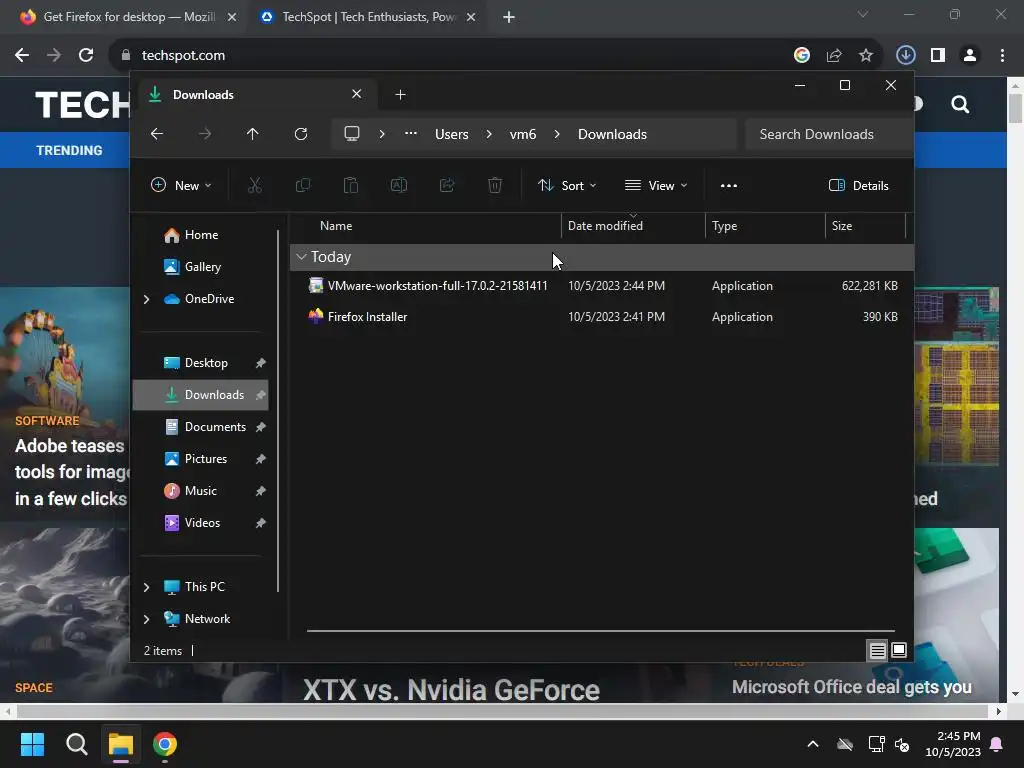Show hidden system tray icons
Screen dimensions: 1024x768
(813, 744)
